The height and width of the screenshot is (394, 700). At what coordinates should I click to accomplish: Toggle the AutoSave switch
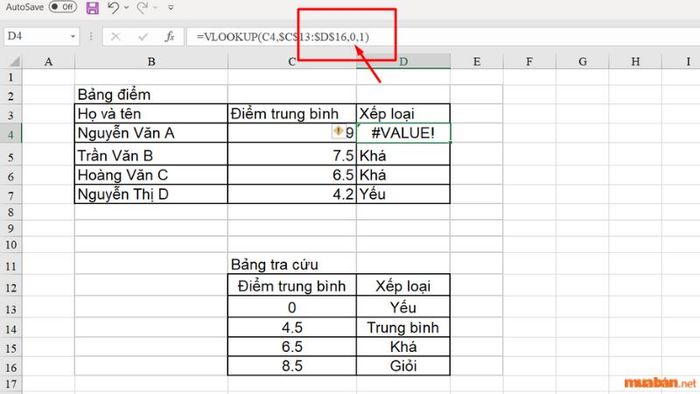coord(62,7)
